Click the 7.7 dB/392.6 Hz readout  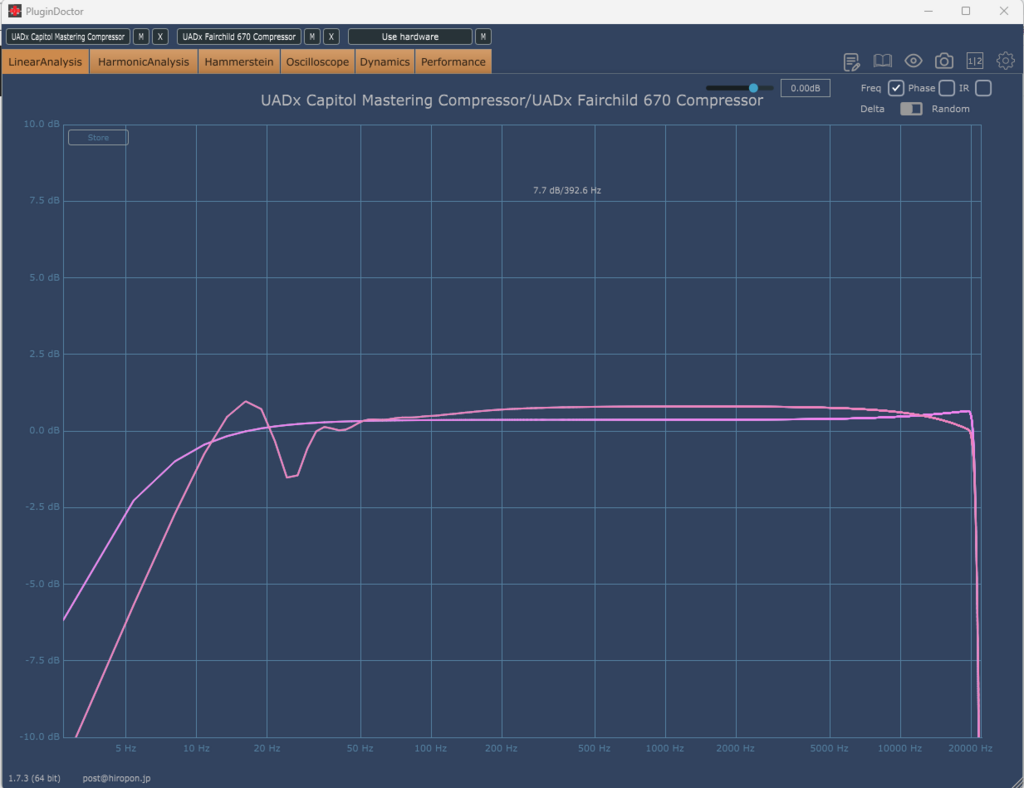click(x=567, y=191)
